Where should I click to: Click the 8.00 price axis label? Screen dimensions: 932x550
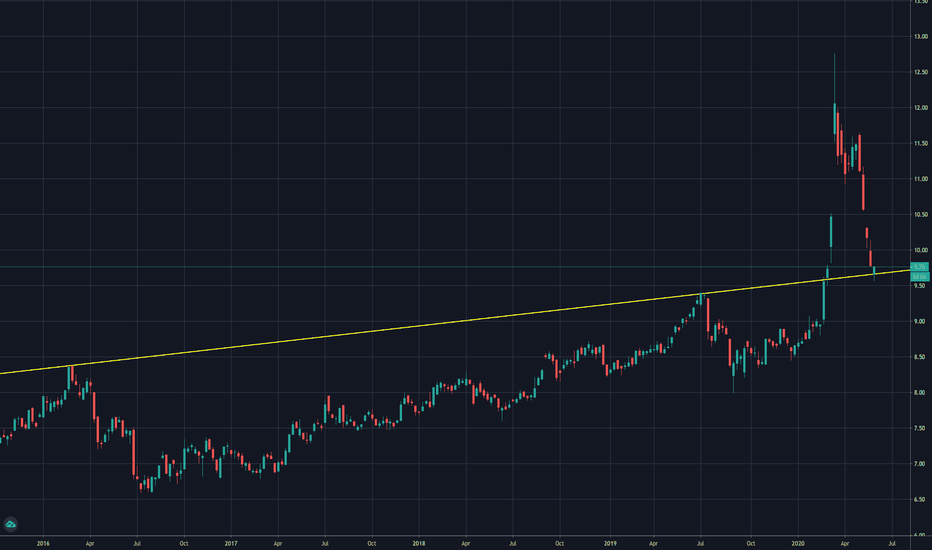921,393
